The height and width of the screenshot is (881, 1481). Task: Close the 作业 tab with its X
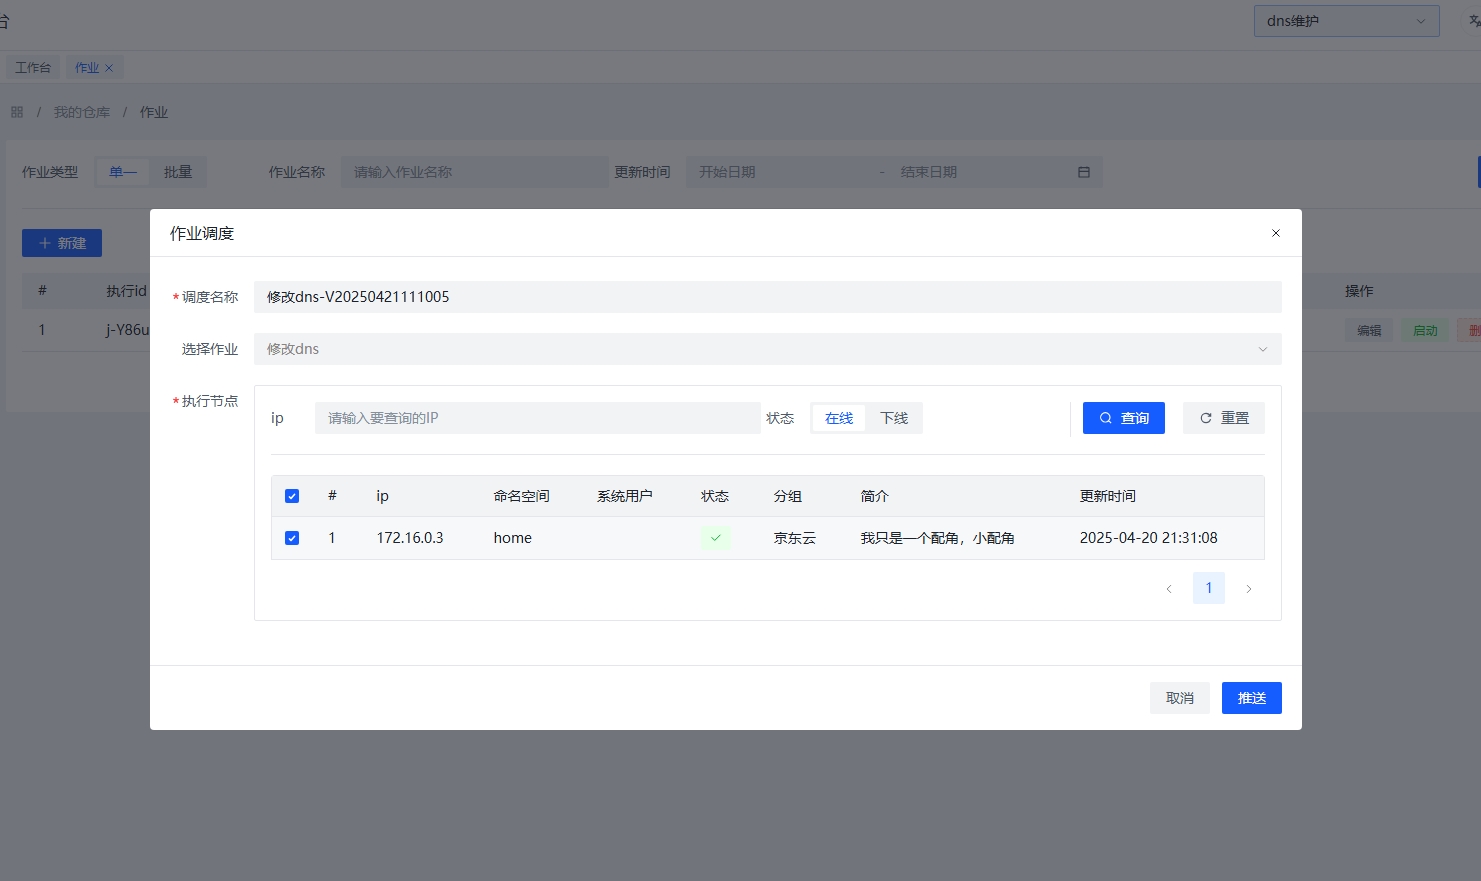(109, 68)
